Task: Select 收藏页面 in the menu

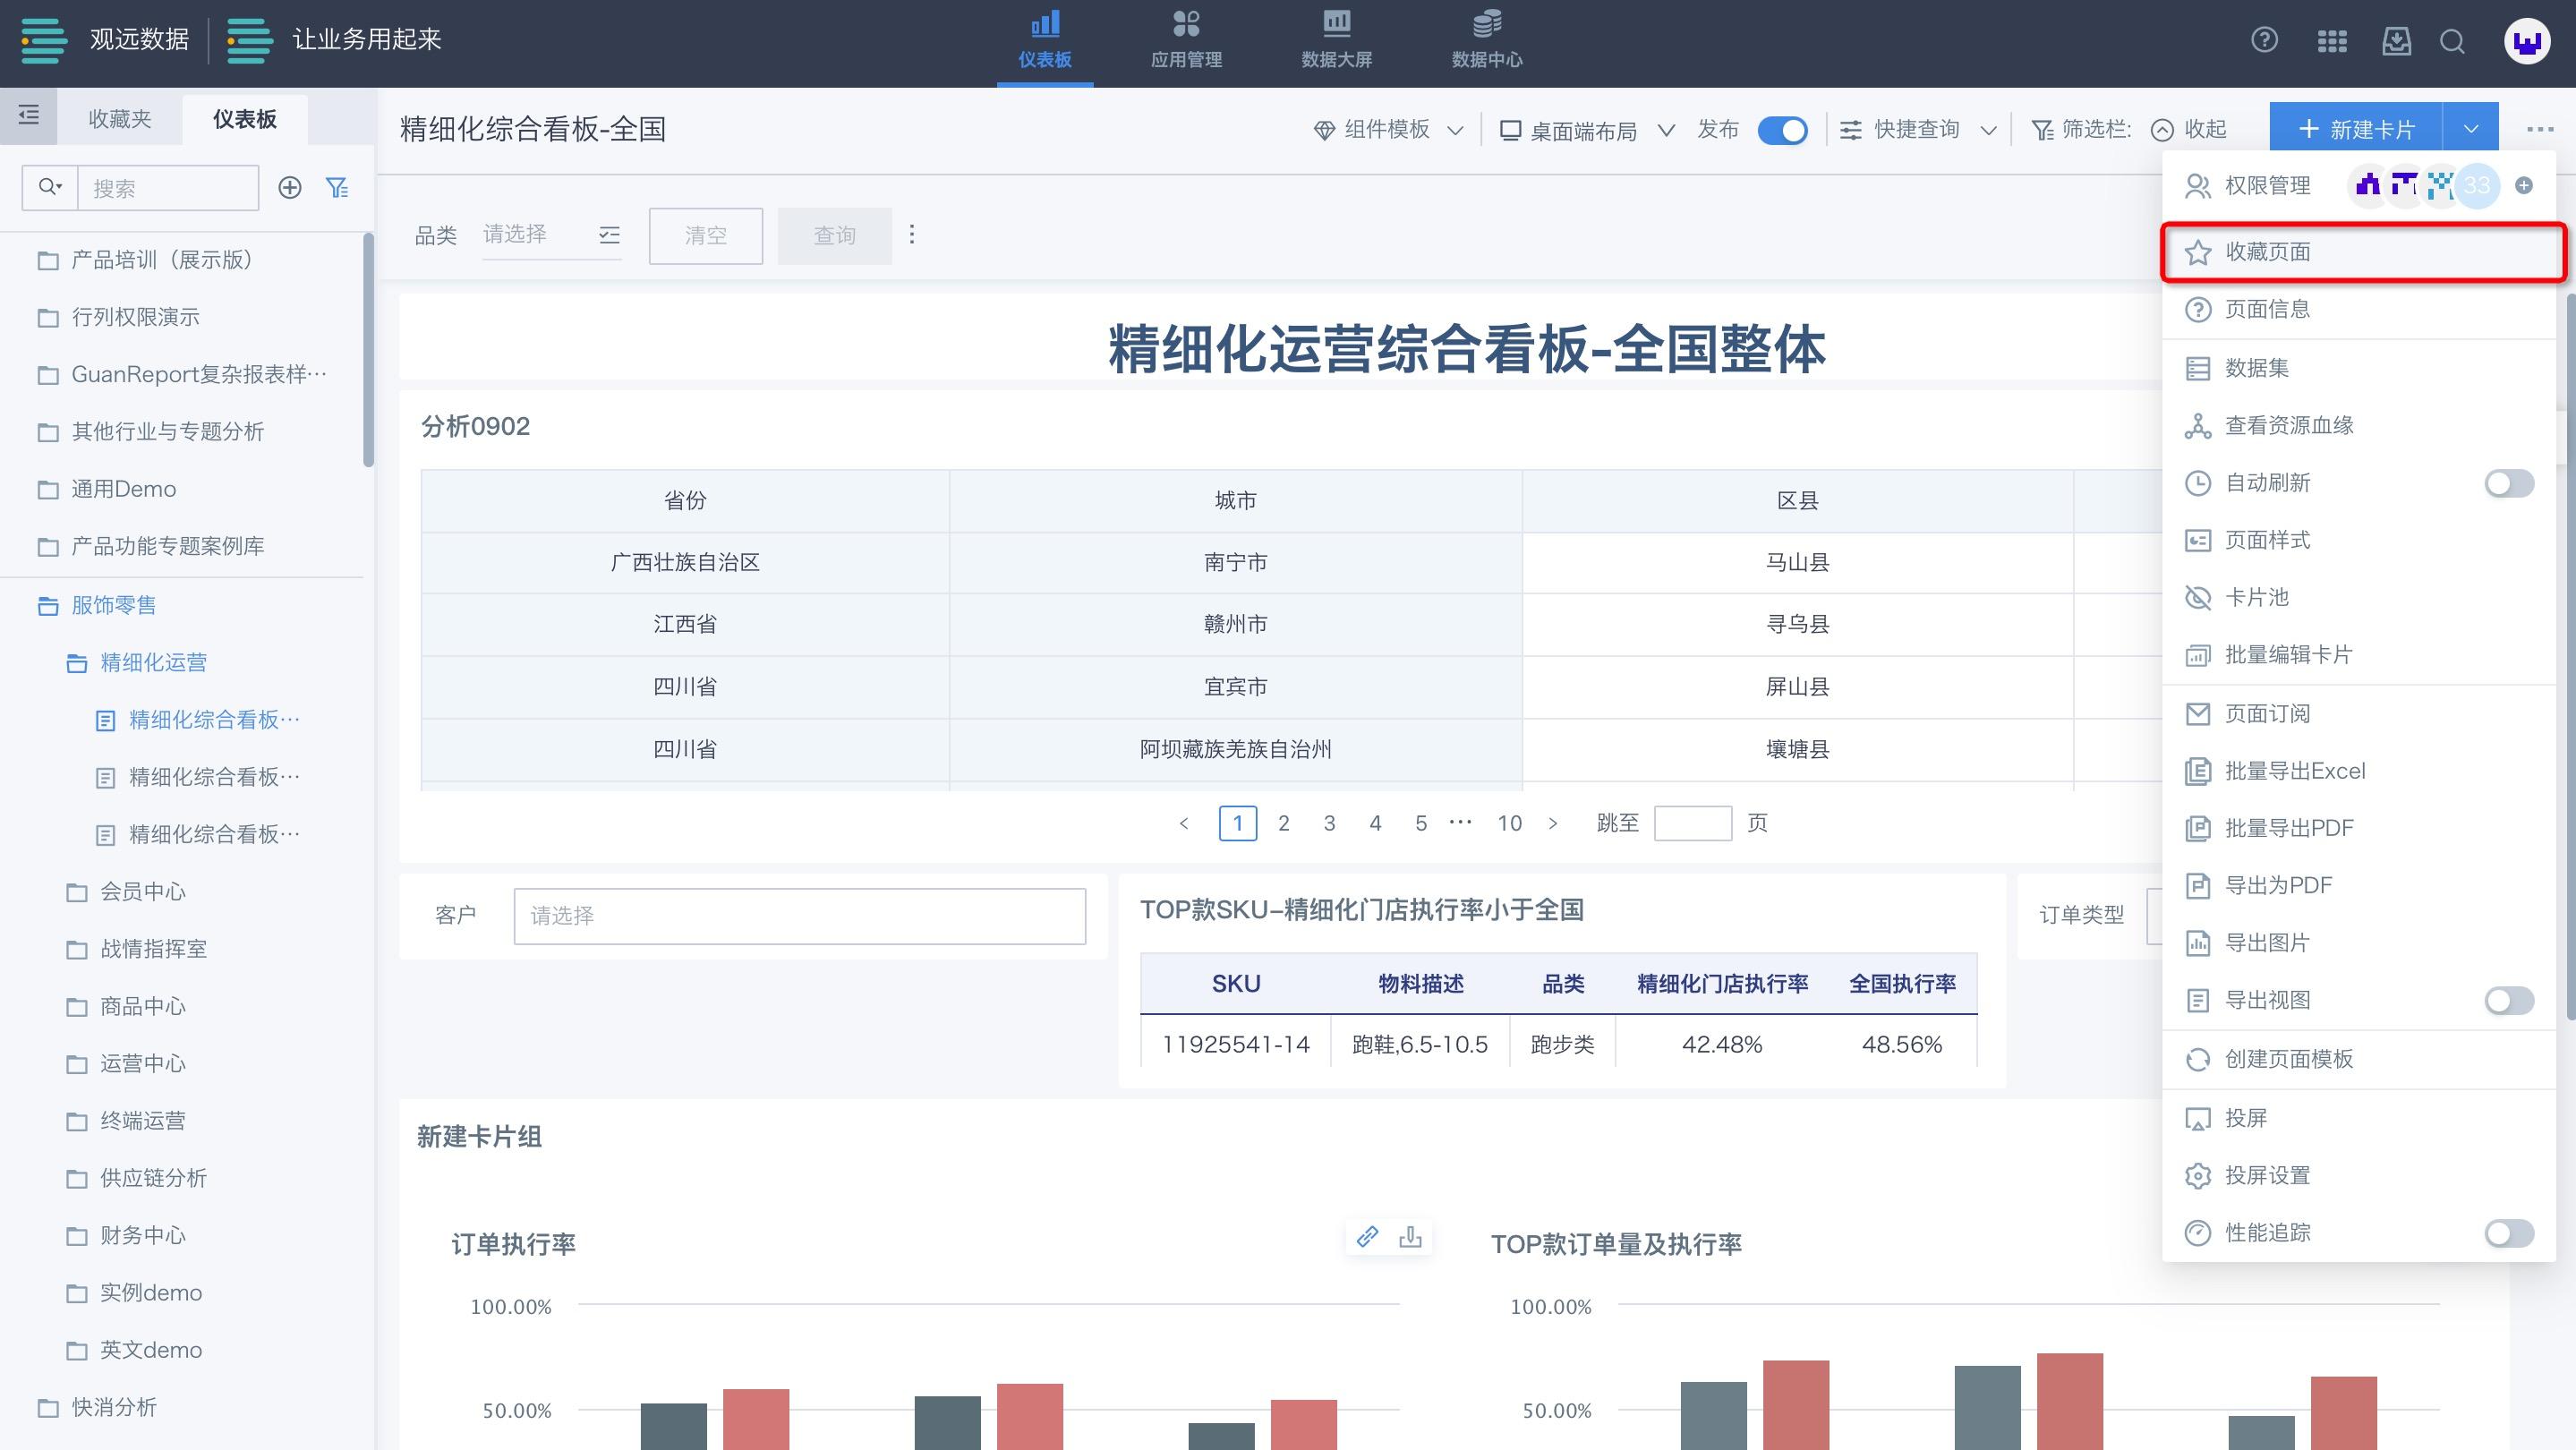Action: 2362,252
